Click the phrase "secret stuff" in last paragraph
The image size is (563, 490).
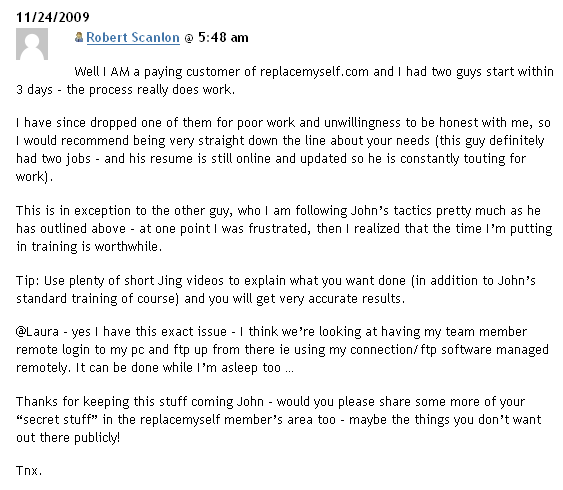(x=57, y=419)
